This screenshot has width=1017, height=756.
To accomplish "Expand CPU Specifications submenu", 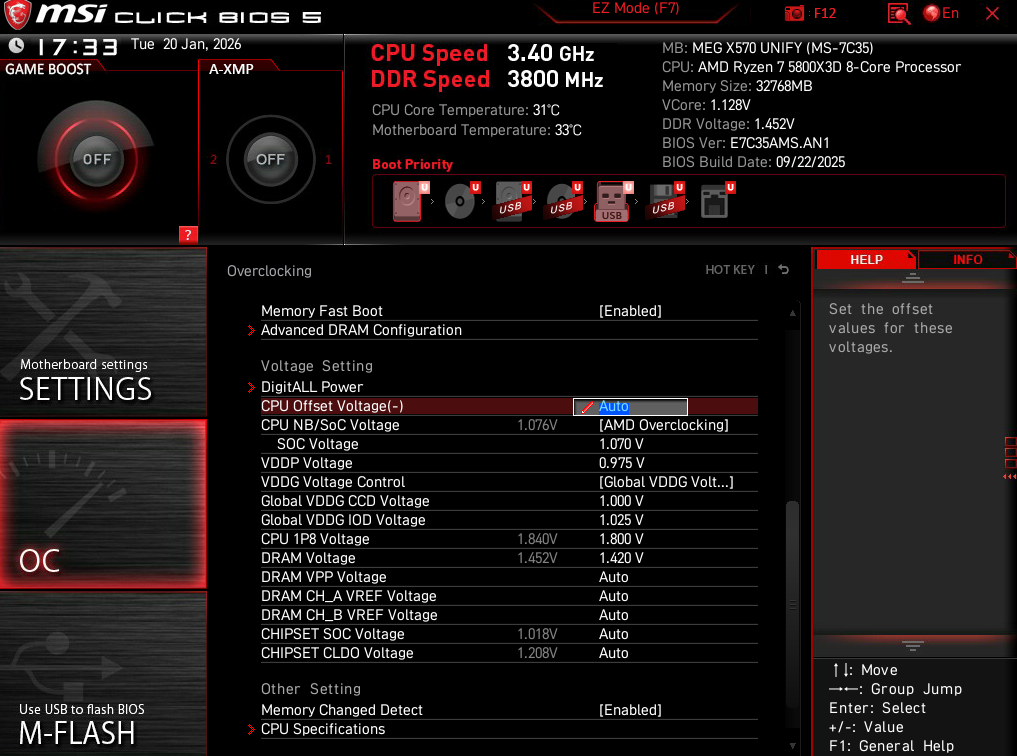I will click(x=323, y=729).
